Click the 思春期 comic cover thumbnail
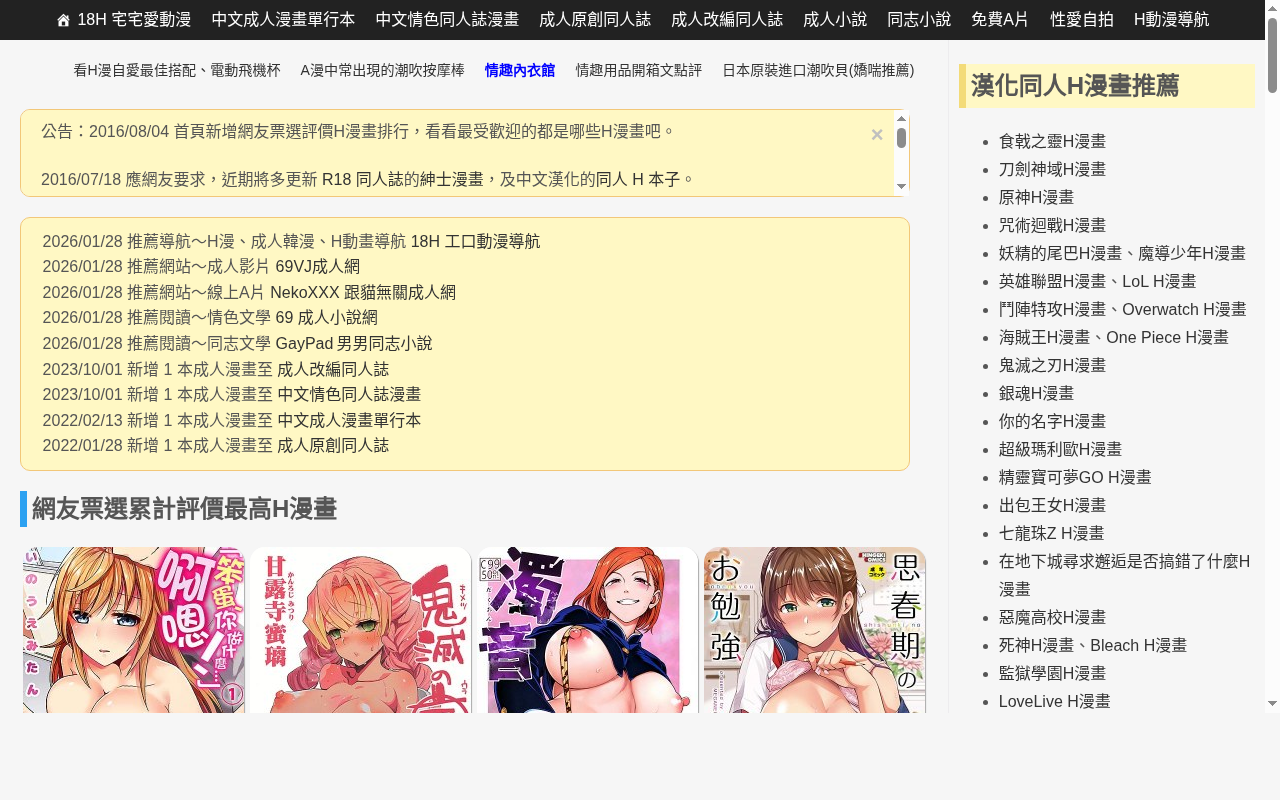 click(815, 630)
